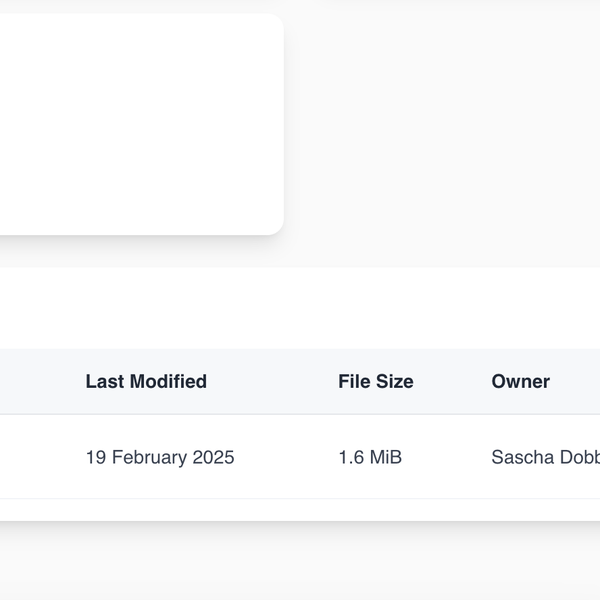Click the Owner column header
600x600 pixels.
(x=520, y=381)
